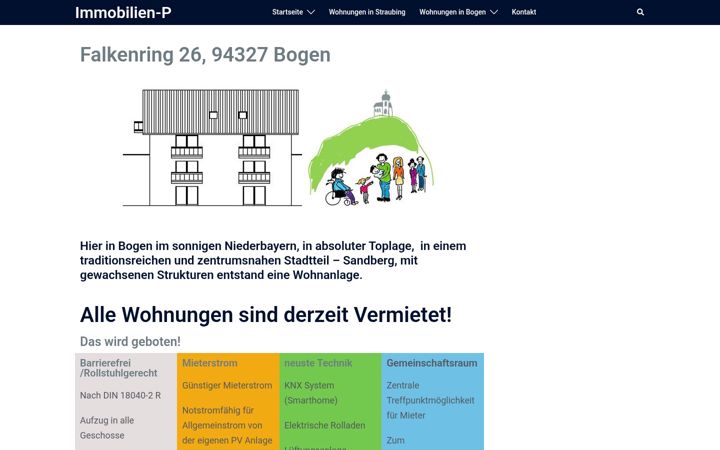
Task: Click the Falkenring 26, 94327 Bogen heading
Action: [205, 55]
